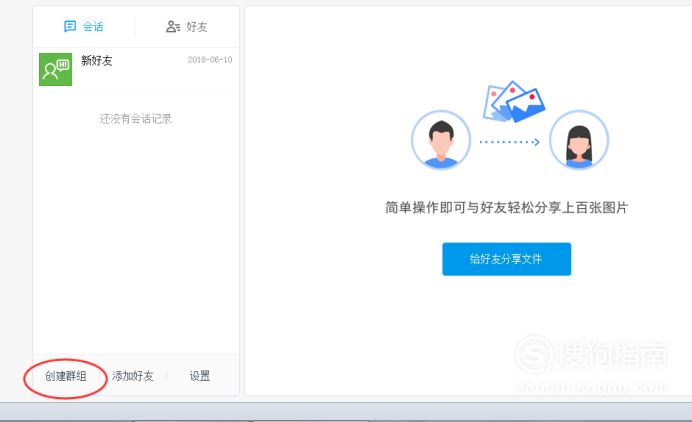Viewport: 692px width, 422px height.
Task: Switch to the 会话 tab
Action: [x=84, y=26]
